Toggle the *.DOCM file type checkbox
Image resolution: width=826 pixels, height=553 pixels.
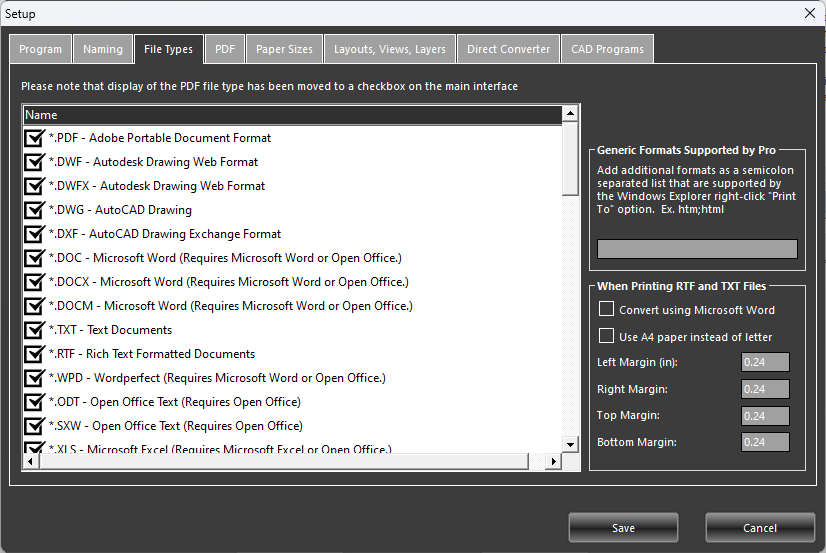point(34,306)
